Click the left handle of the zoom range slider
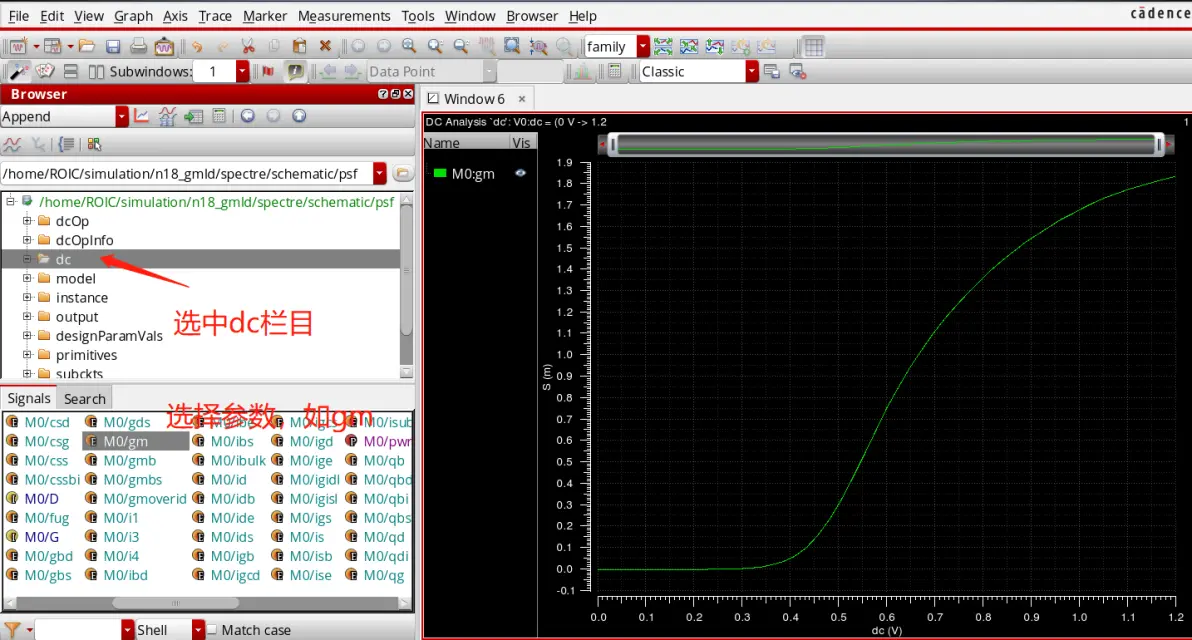 613,144
